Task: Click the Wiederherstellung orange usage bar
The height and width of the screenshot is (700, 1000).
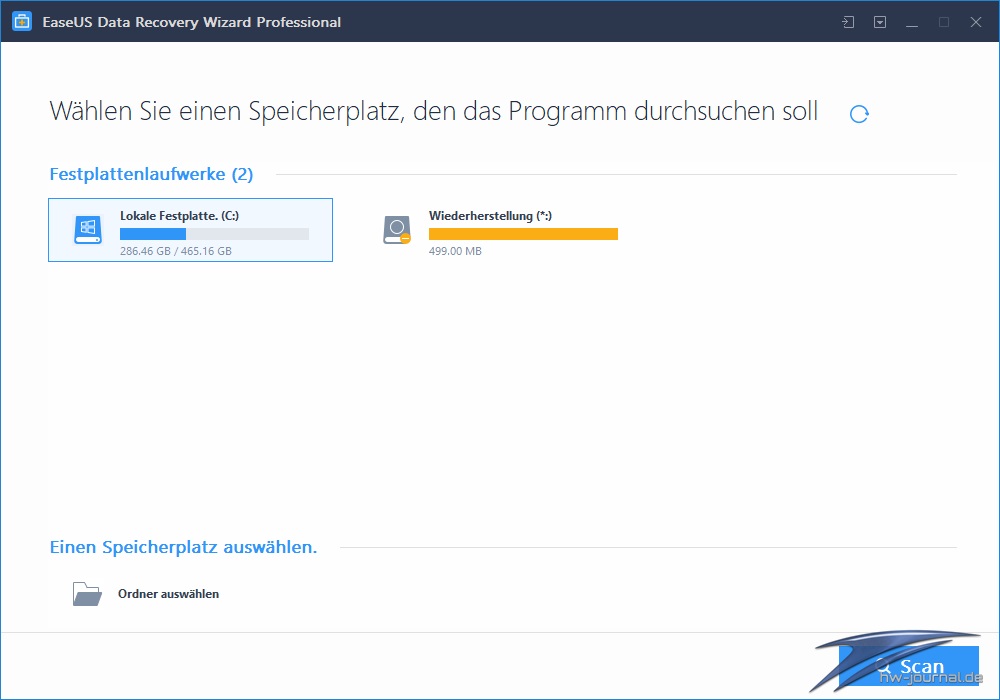Action: (x=523, y=234)
